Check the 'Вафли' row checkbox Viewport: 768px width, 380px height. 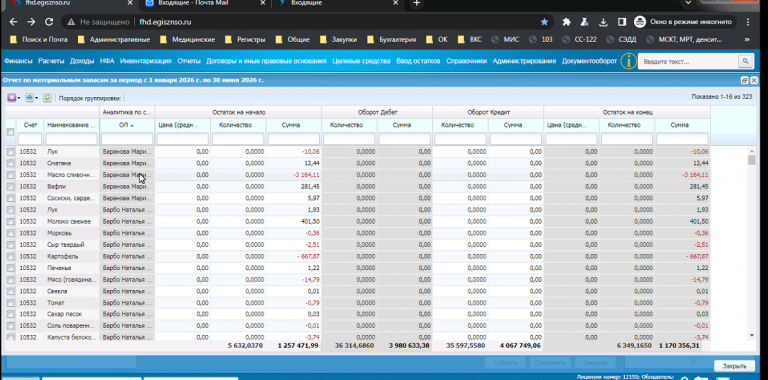point(10,187)
